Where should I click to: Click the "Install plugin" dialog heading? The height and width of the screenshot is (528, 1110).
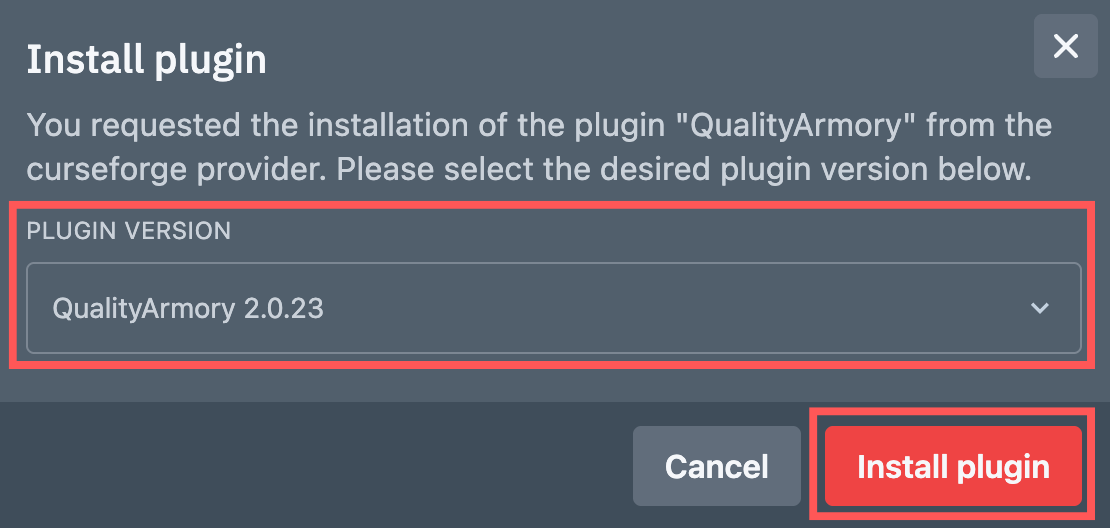(146, 60)
